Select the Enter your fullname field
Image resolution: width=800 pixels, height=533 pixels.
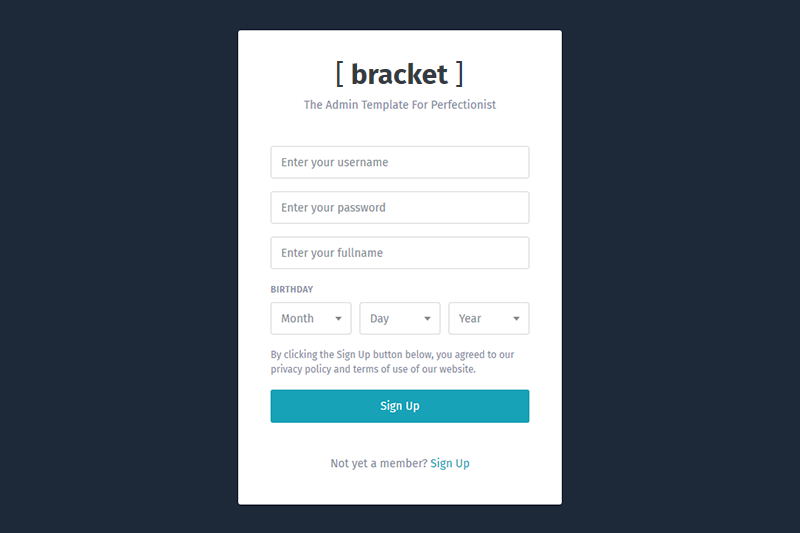(x=399, y=253)
